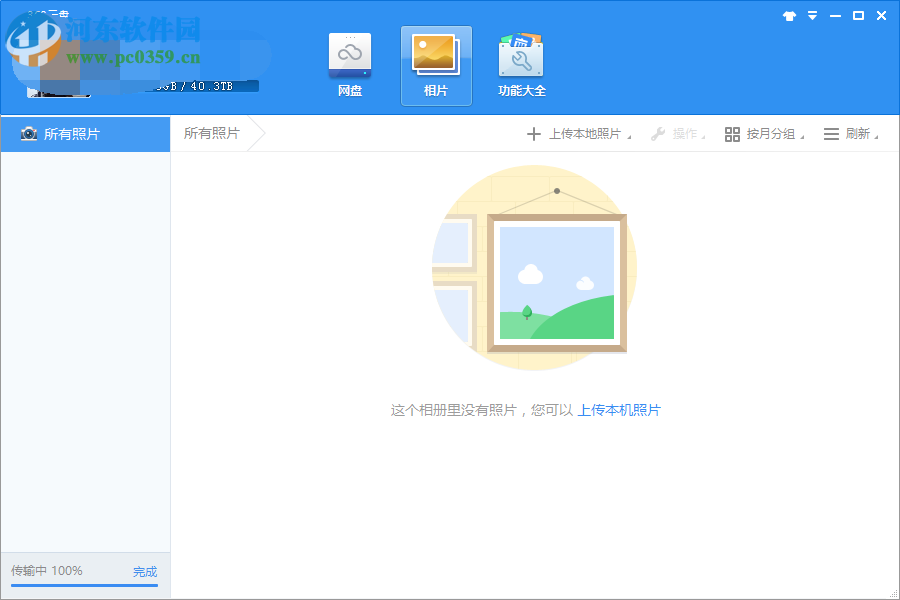Open the main menu arrow in titlebar
The height and width of the screenshot is (600, 900).
click(812, 15)
